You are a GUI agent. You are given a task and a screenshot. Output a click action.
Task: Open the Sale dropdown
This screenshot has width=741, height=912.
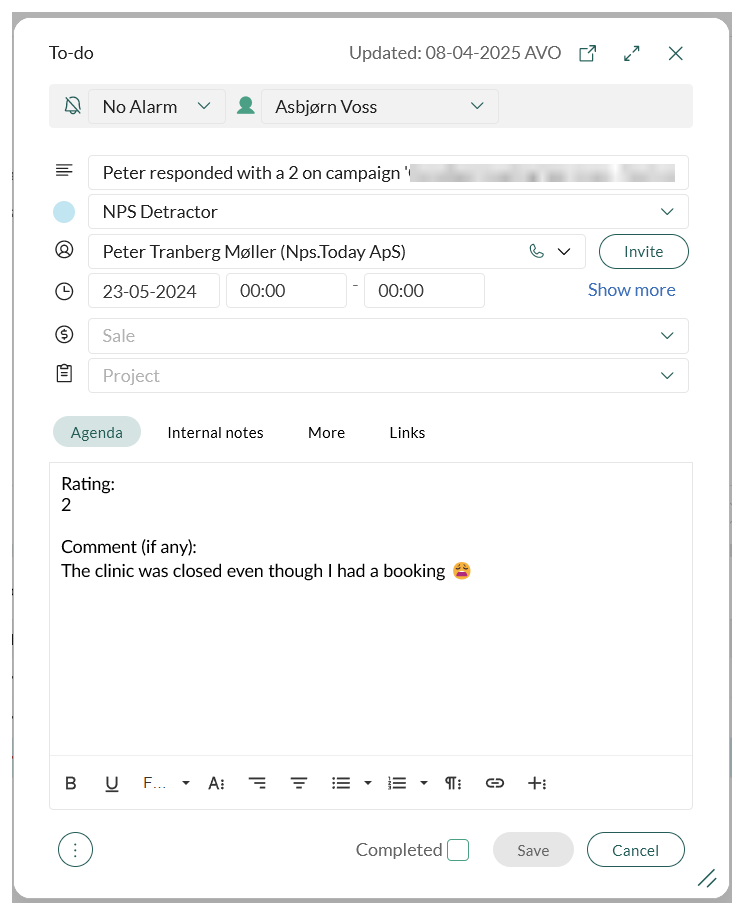pyautogui.click(x=388, y=336)
